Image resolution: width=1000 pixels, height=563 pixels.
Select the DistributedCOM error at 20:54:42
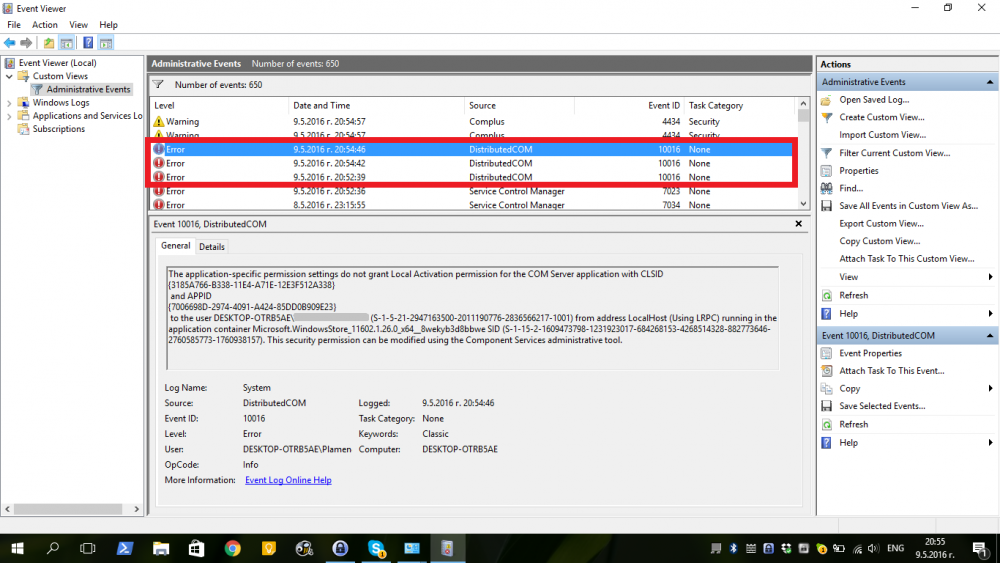click(x=472, y=163)
